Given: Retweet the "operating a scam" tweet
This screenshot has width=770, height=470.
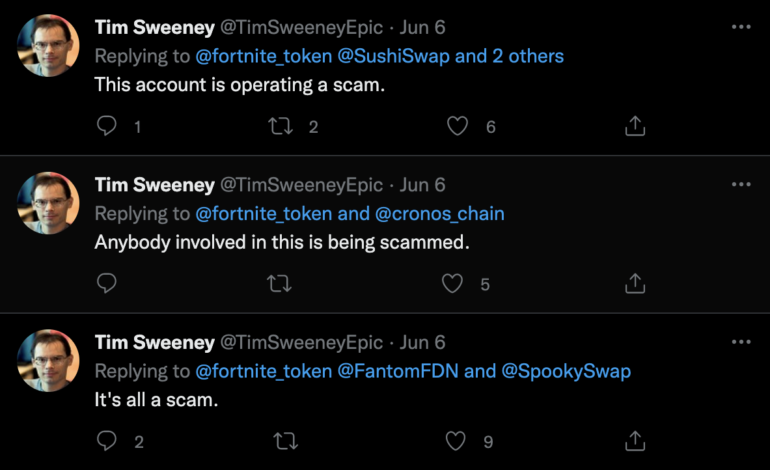Looking at the screenshot, I should click(281, 126).
